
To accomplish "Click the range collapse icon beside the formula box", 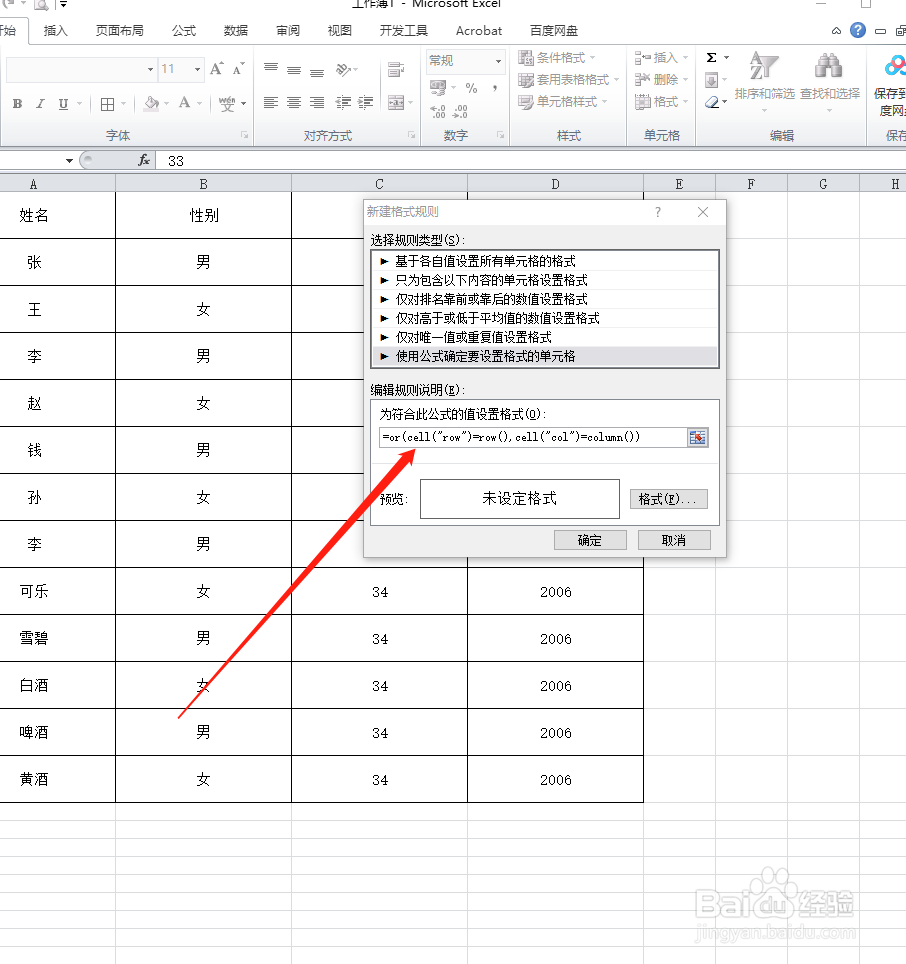I will pos(697,437).
